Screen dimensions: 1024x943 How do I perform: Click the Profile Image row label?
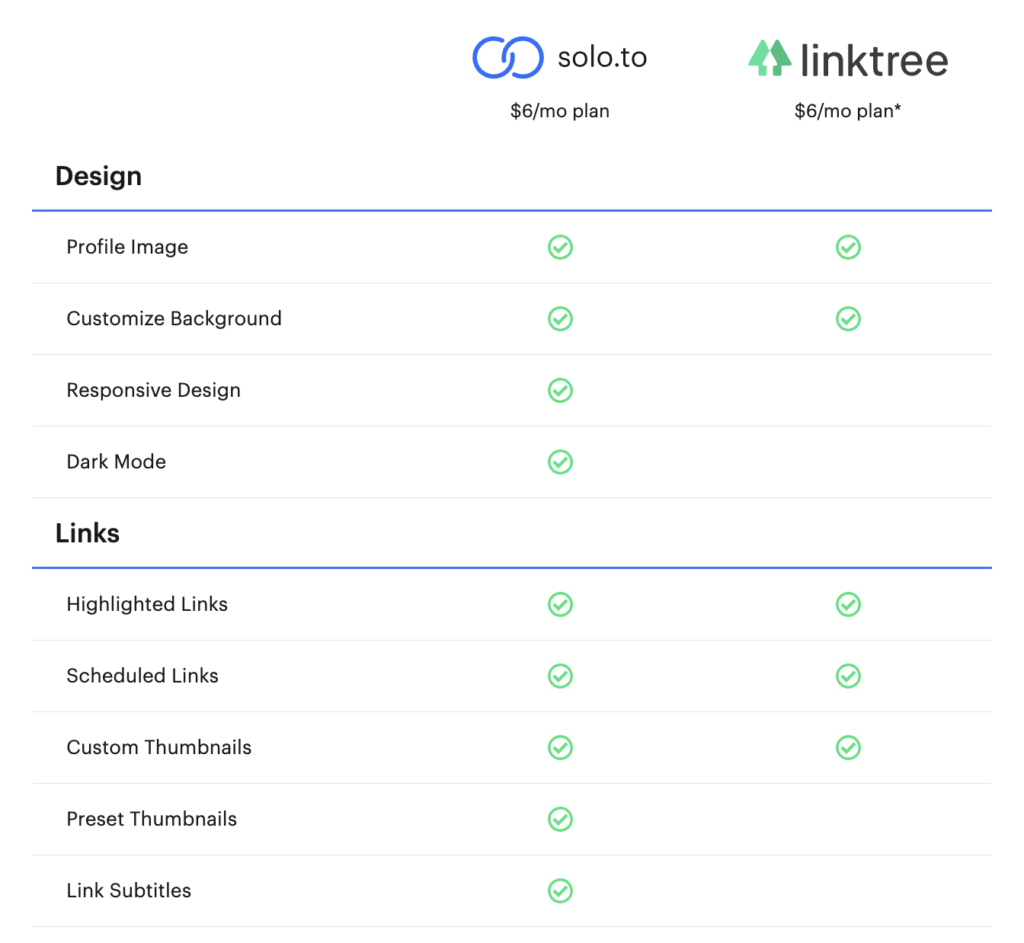(127, 248)
